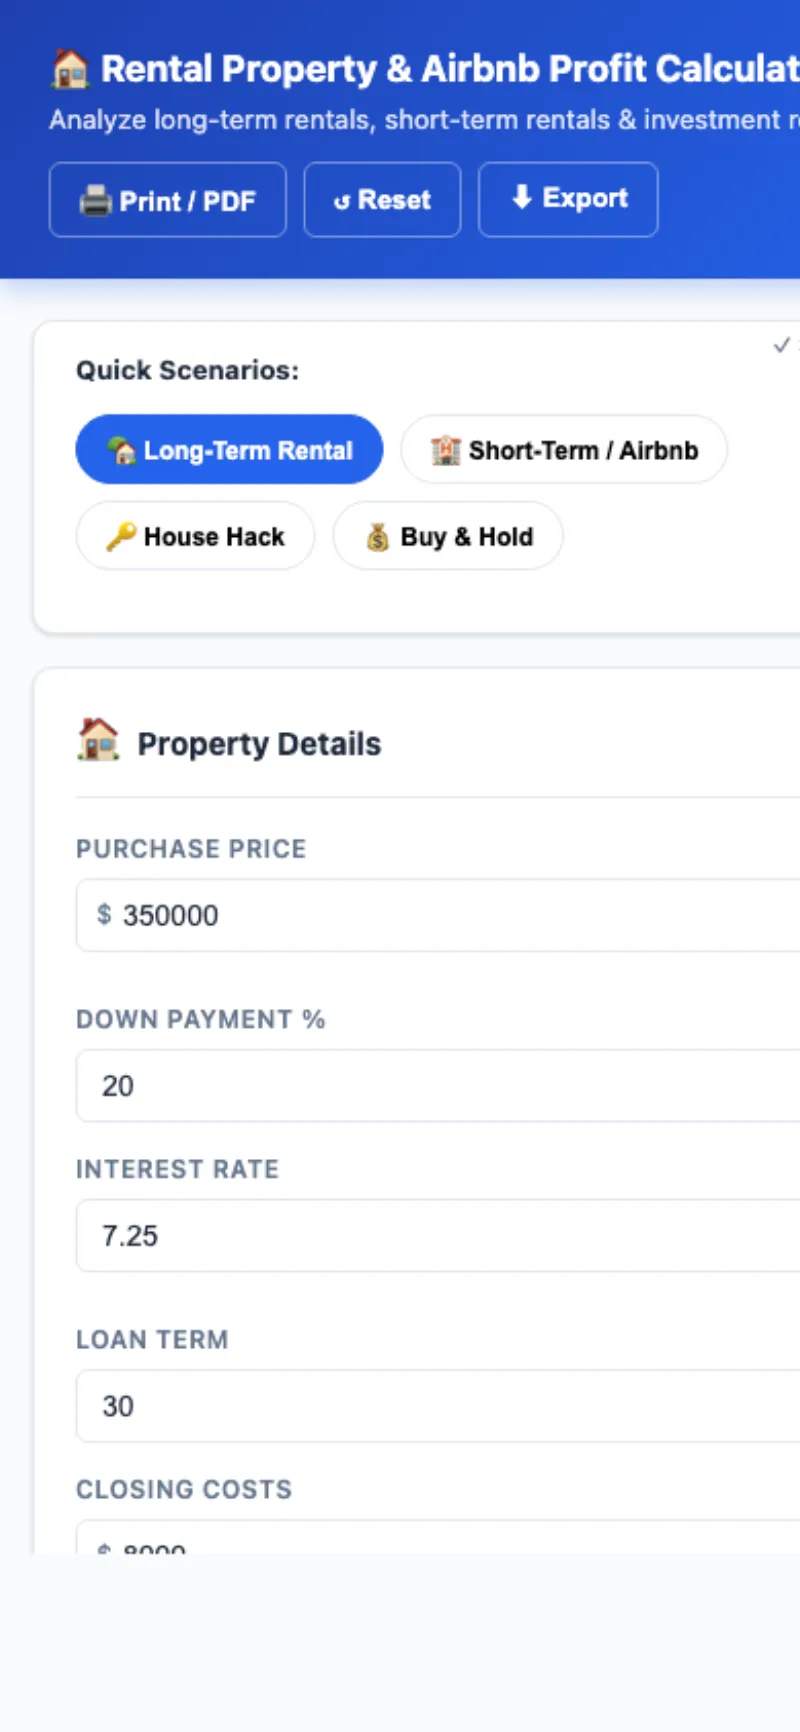Click the Down Payment % input box

[440, 1086]
